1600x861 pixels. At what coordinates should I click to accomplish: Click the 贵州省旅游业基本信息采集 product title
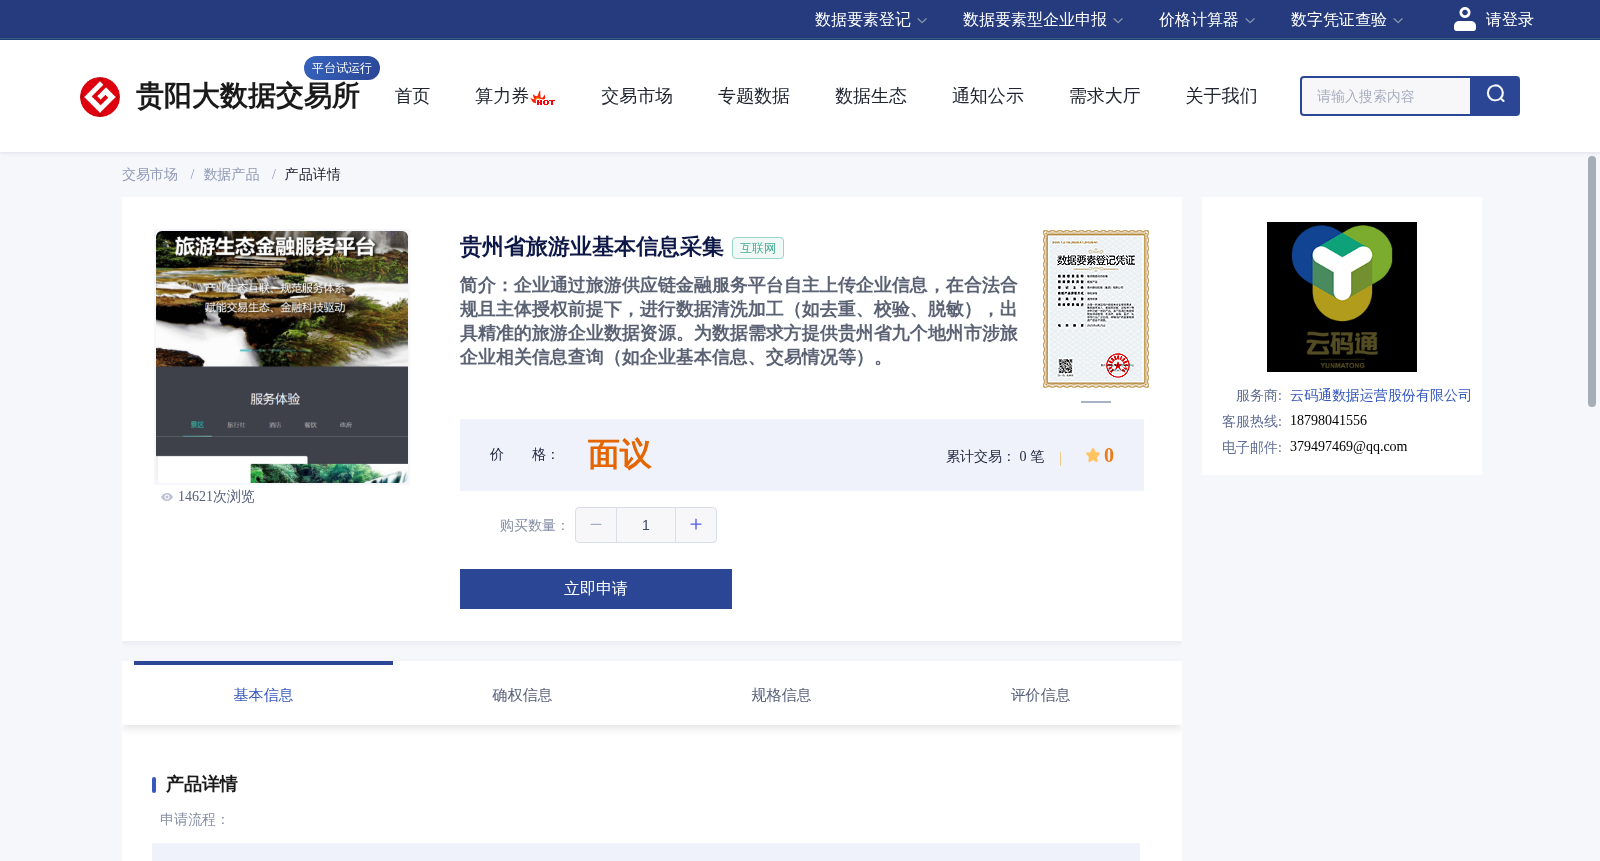pyautogui.click(x=592, y=247)
